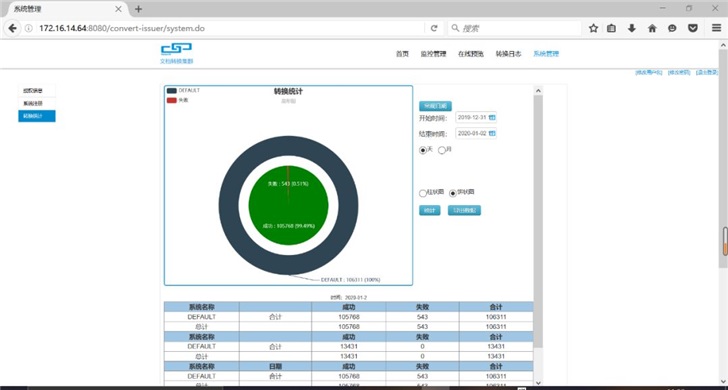Select the 天 (day) radio option

pos(422,150)
